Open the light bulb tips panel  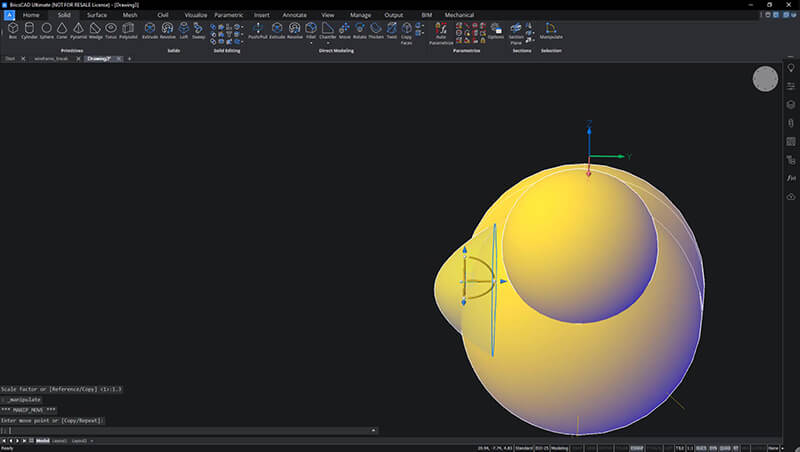(791, 68)
